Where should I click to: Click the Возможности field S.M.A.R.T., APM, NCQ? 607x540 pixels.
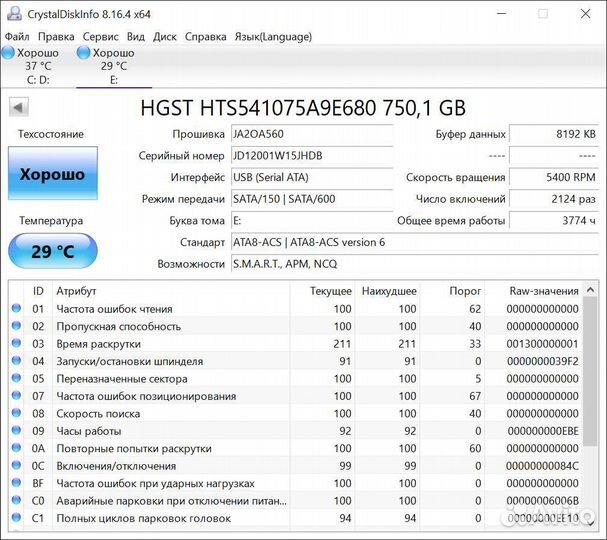[415, 264]
